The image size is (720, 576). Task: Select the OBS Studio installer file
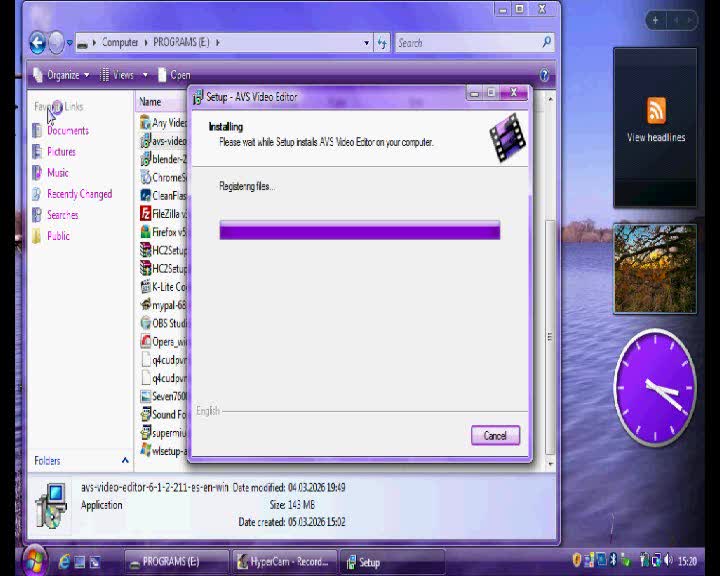point(163,323)
